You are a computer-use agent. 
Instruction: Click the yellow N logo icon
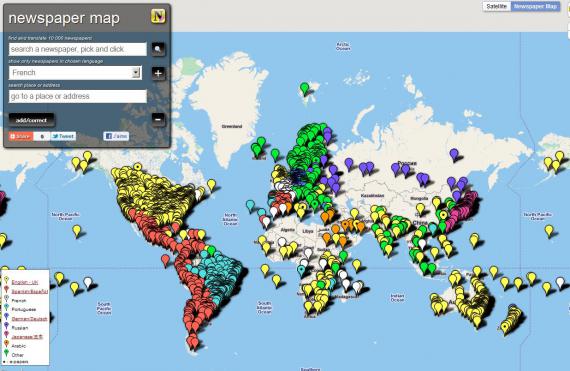click(x=158, y=16)
